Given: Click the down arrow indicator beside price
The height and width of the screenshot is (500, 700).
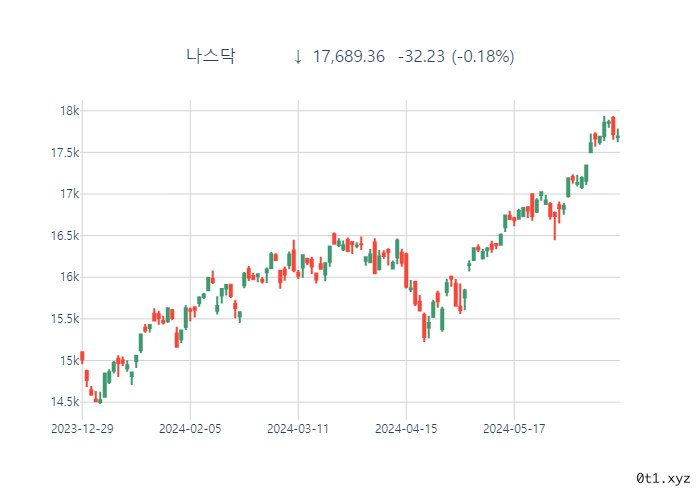Looking at the screenshot, I should point(298,57).
